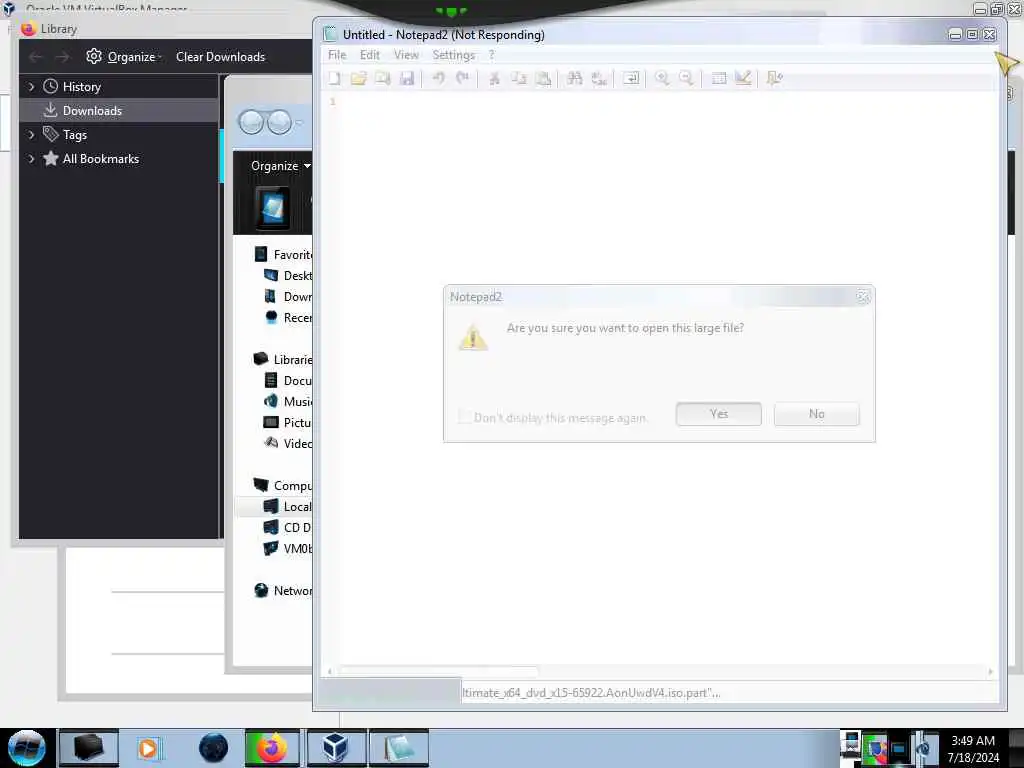Click the Undo icon in Notepad2 toolbar
Image resolution: width=1024 pixels, height=768 pixels.
pos(438,78)
